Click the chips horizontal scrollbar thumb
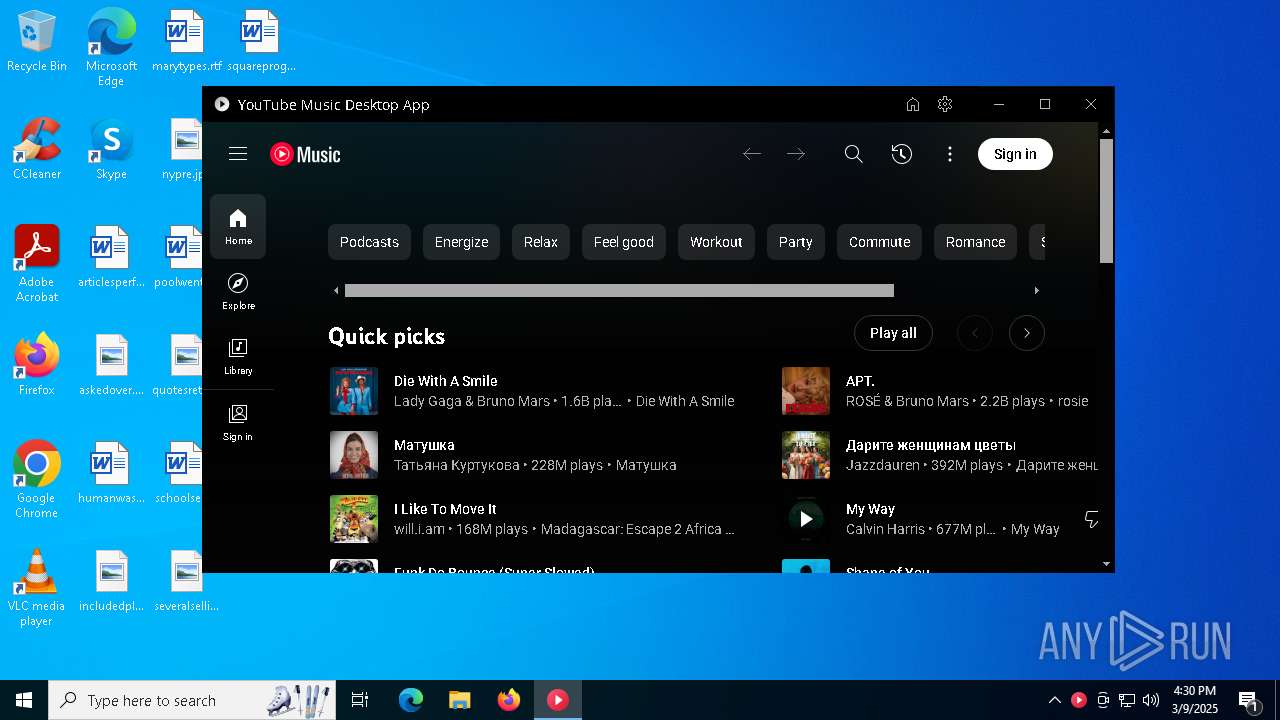The height and width of the screenshot is (720, 1280). click(619, 291)
